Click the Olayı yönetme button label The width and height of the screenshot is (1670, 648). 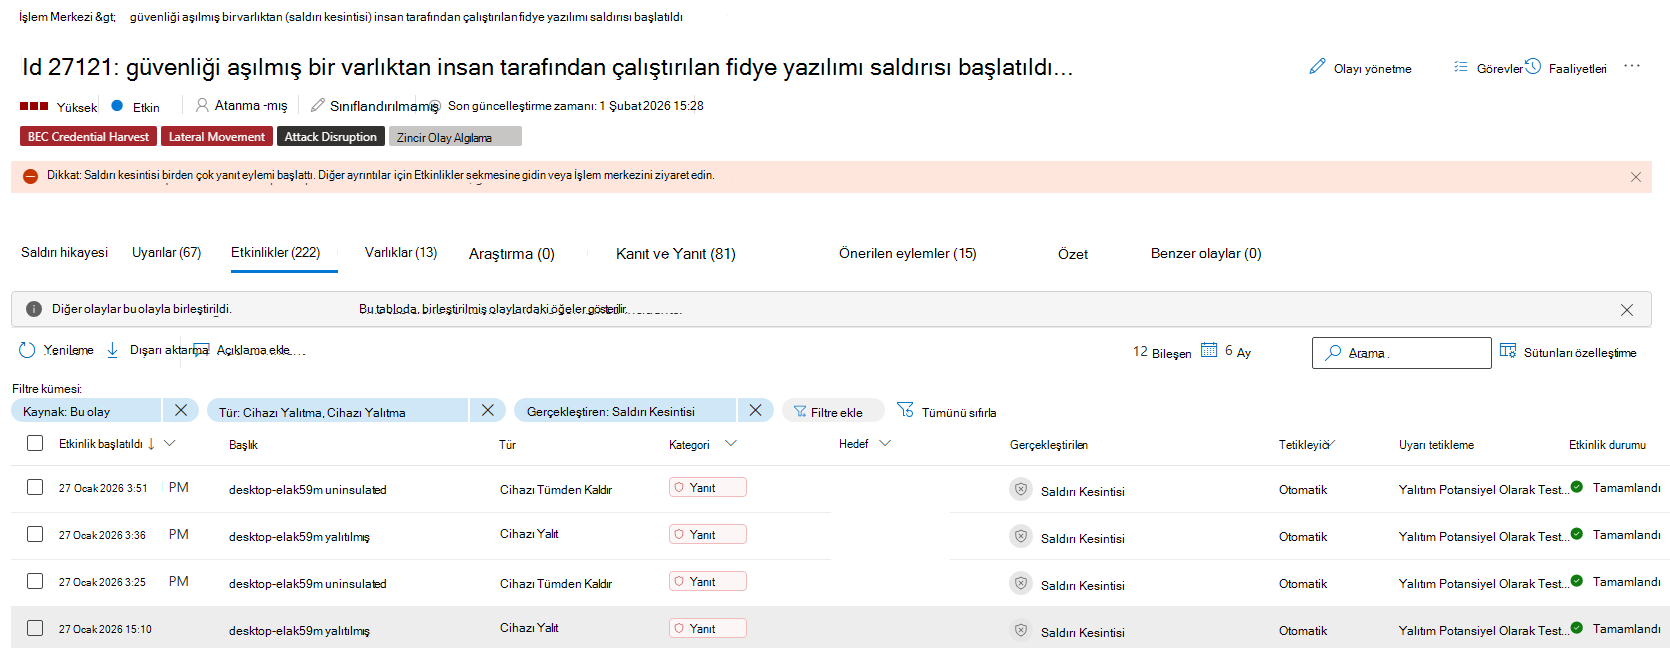(x=1372, y=69)
